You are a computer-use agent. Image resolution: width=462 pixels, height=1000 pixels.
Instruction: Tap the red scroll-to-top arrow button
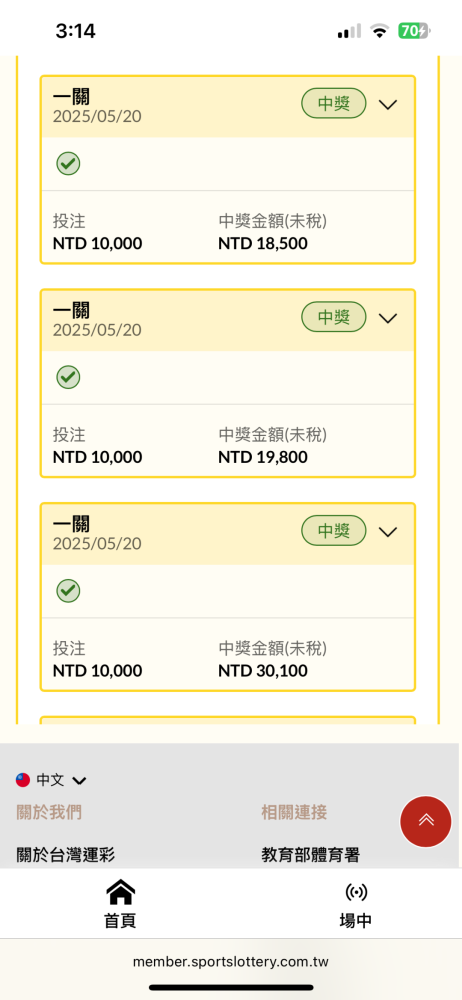coord(426,821)
